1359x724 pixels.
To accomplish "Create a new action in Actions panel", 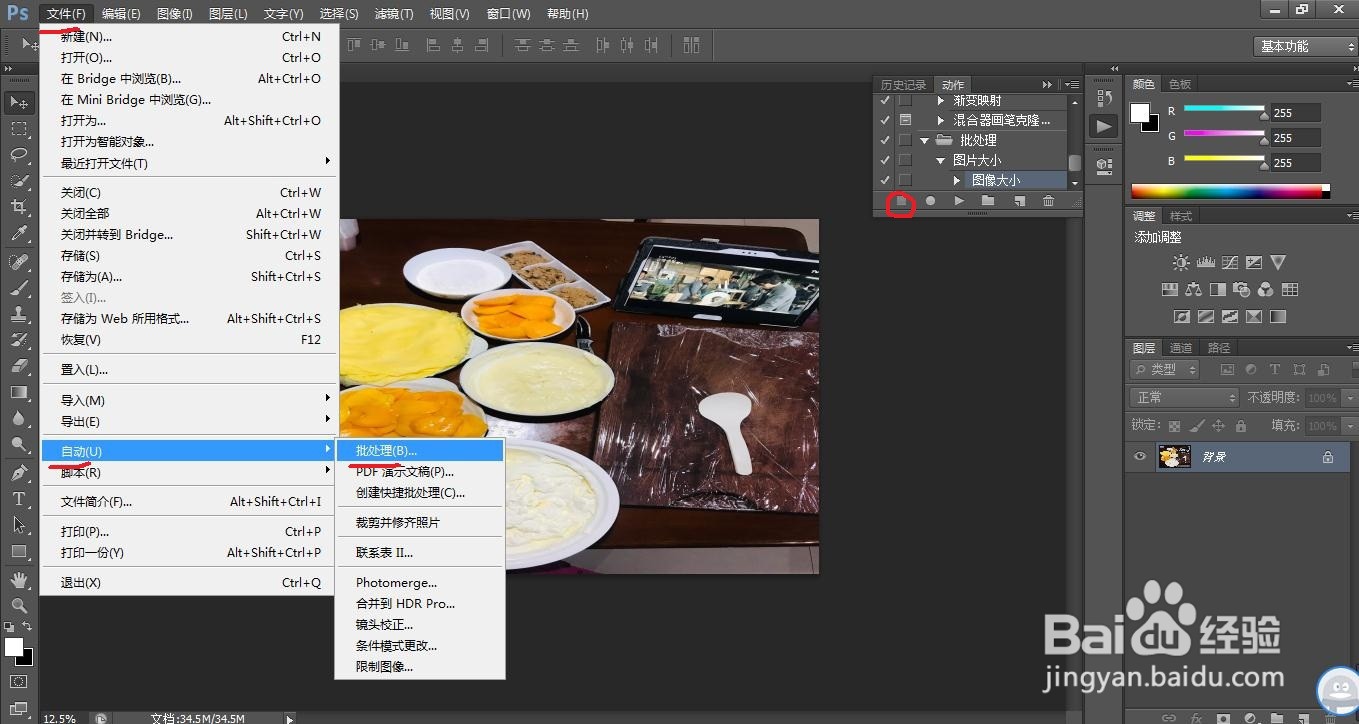I will pos(1019,201).
